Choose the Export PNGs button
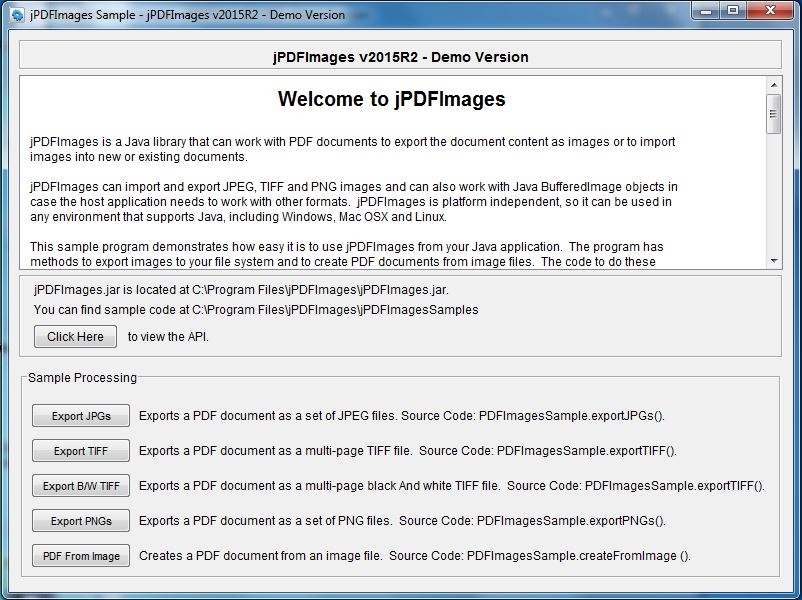Image resolution: width=802 pixels, height=600 pixels. [x=81, y=521]
